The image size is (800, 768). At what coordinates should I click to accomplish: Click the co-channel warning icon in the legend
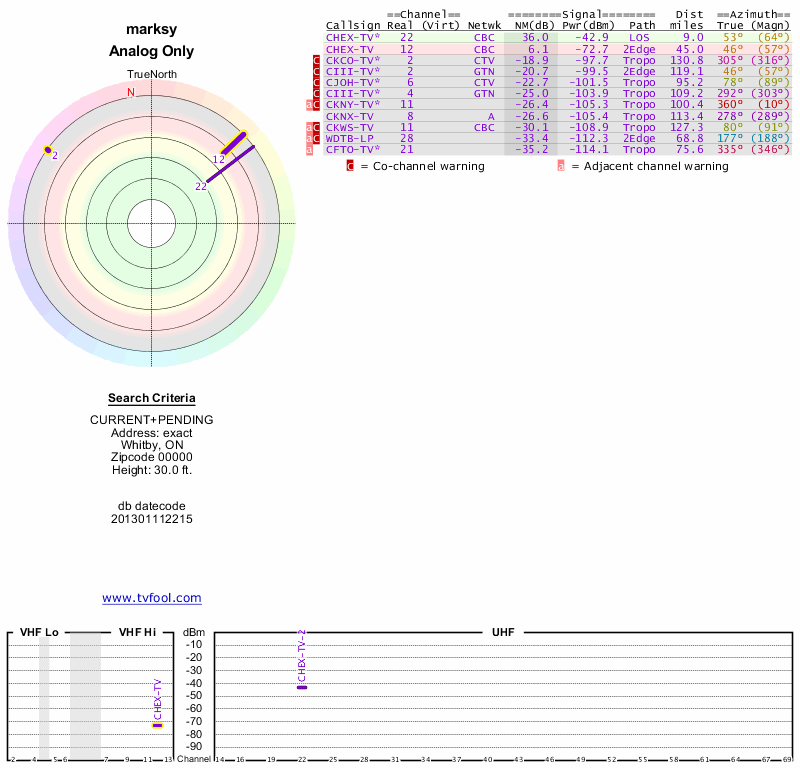(x=351, y=166)
